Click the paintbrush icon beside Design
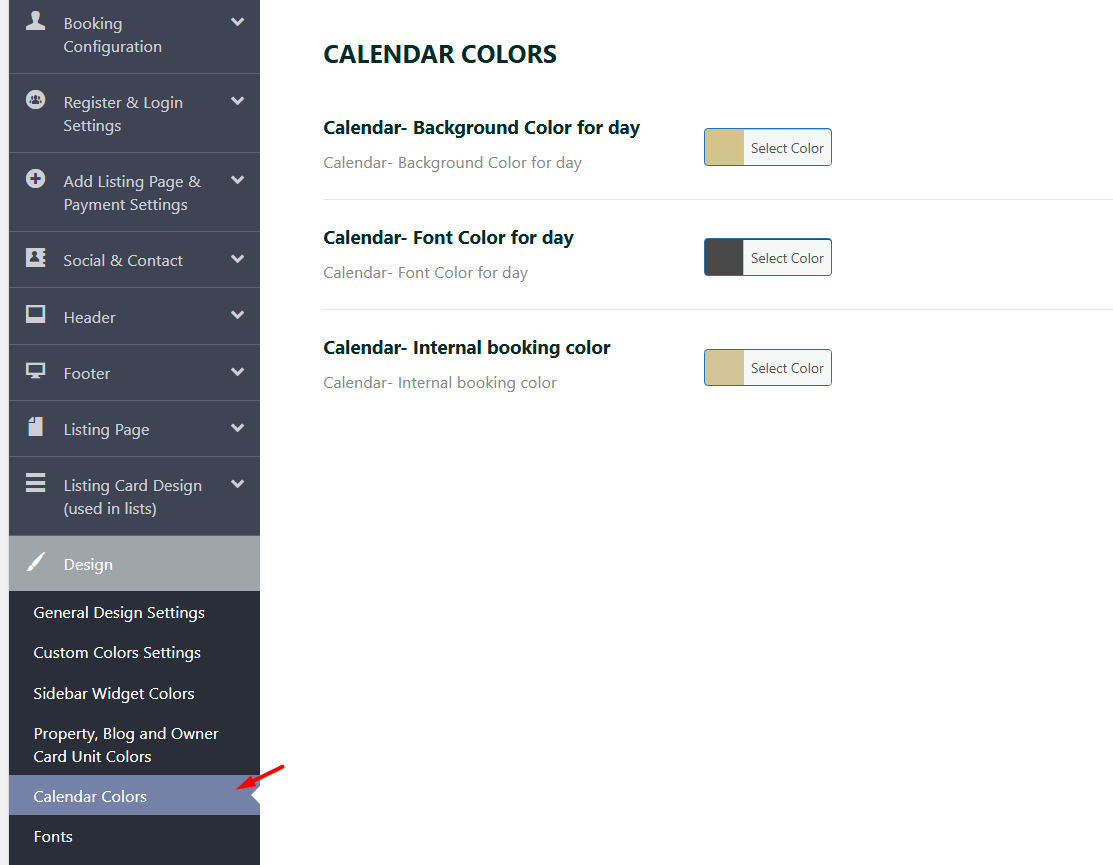Viewport: 1113px width, 865px height. tap(35, 562)
